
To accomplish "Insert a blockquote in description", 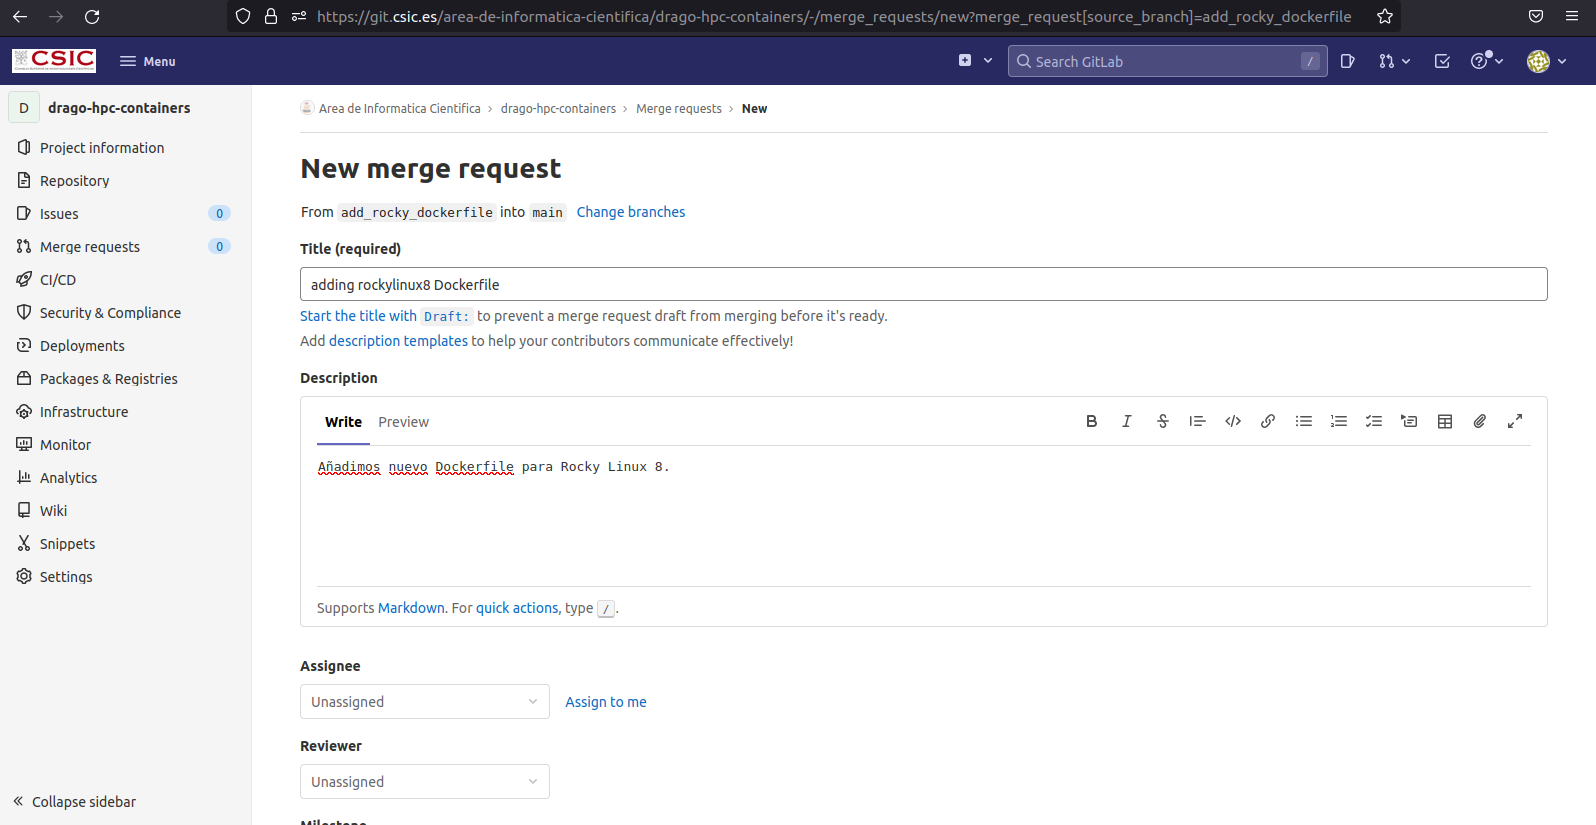I will pyautogui.click(x=1197, y=421).
